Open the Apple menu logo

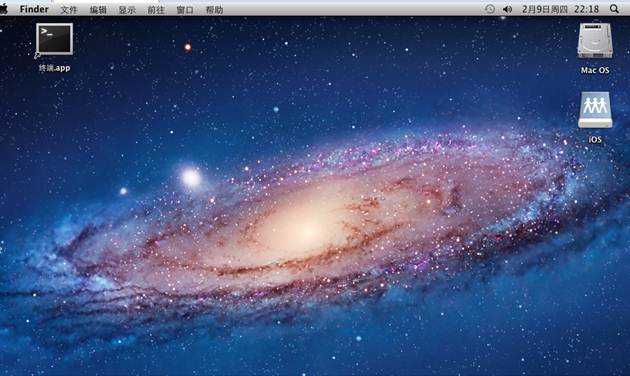pyautogui.click(x=4, y=9)
